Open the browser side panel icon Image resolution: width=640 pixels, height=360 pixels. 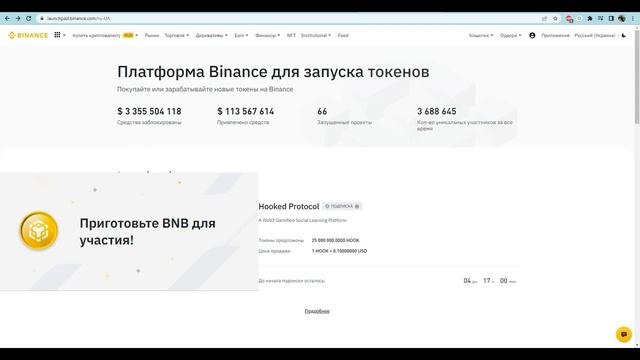[611, 18]
